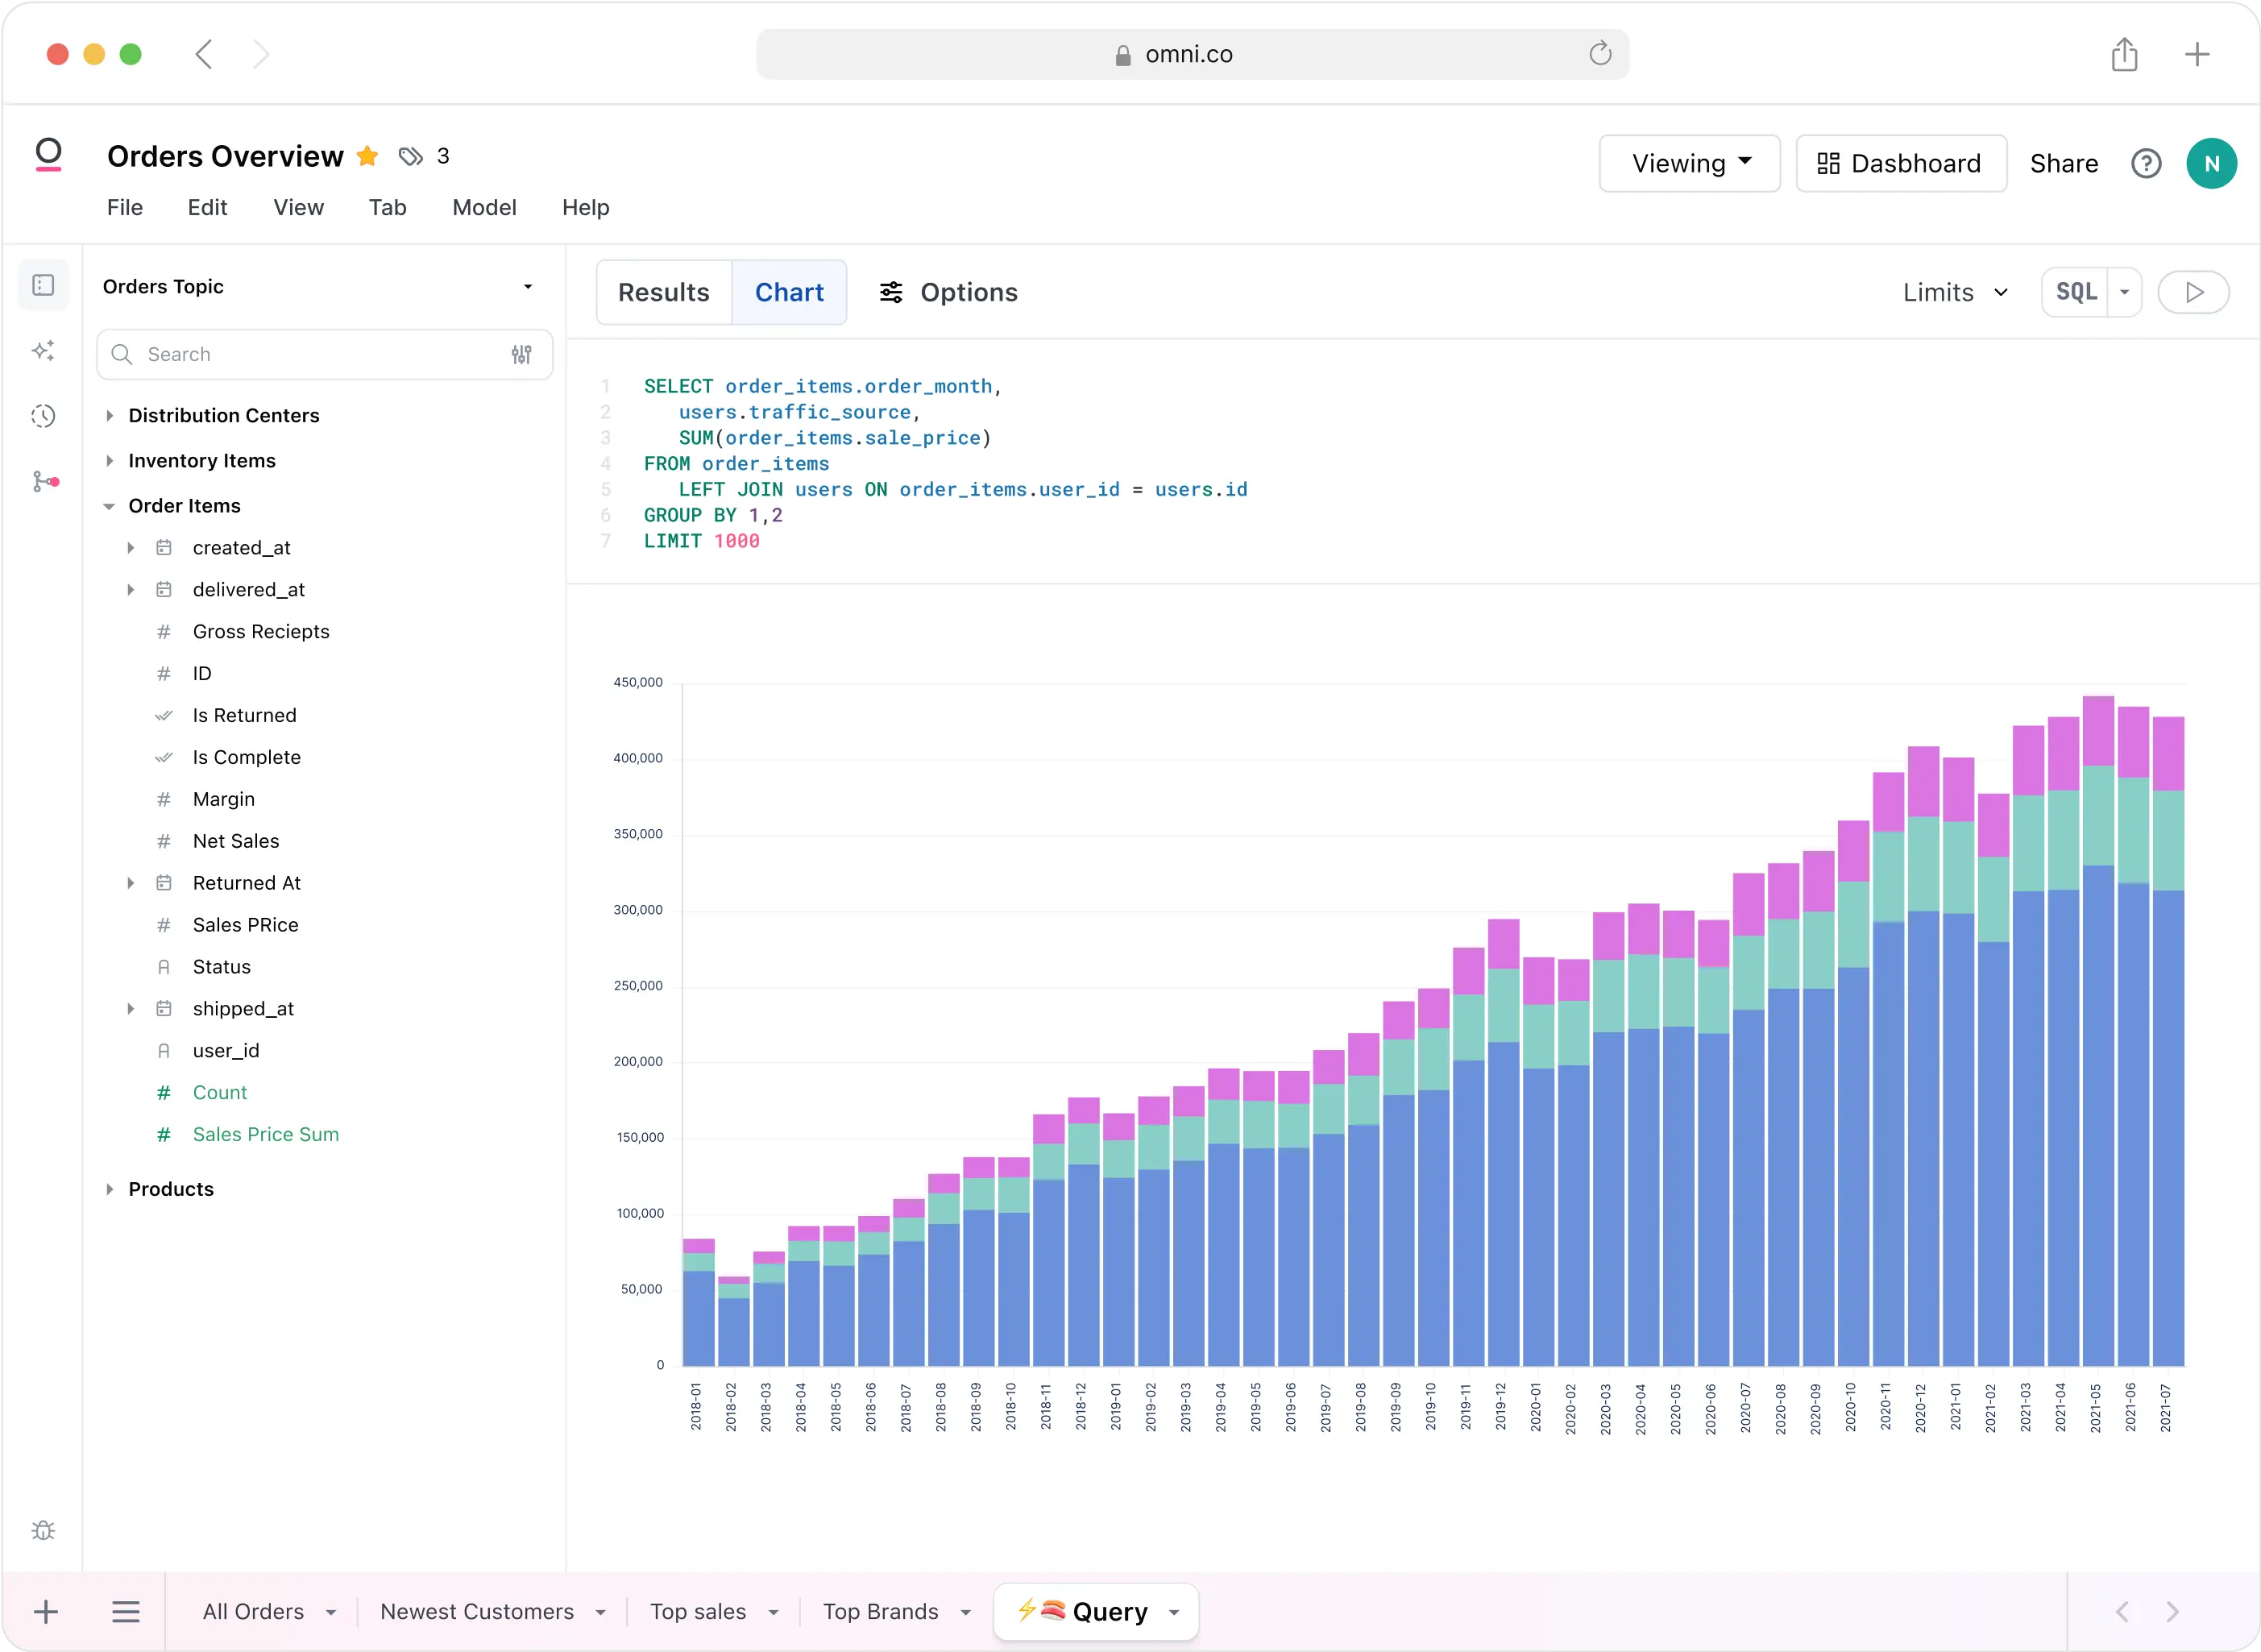The width and height of the screenshot is (2261, 1652).
Task: Open query history using the clock icon
Action: pos(44,417)
